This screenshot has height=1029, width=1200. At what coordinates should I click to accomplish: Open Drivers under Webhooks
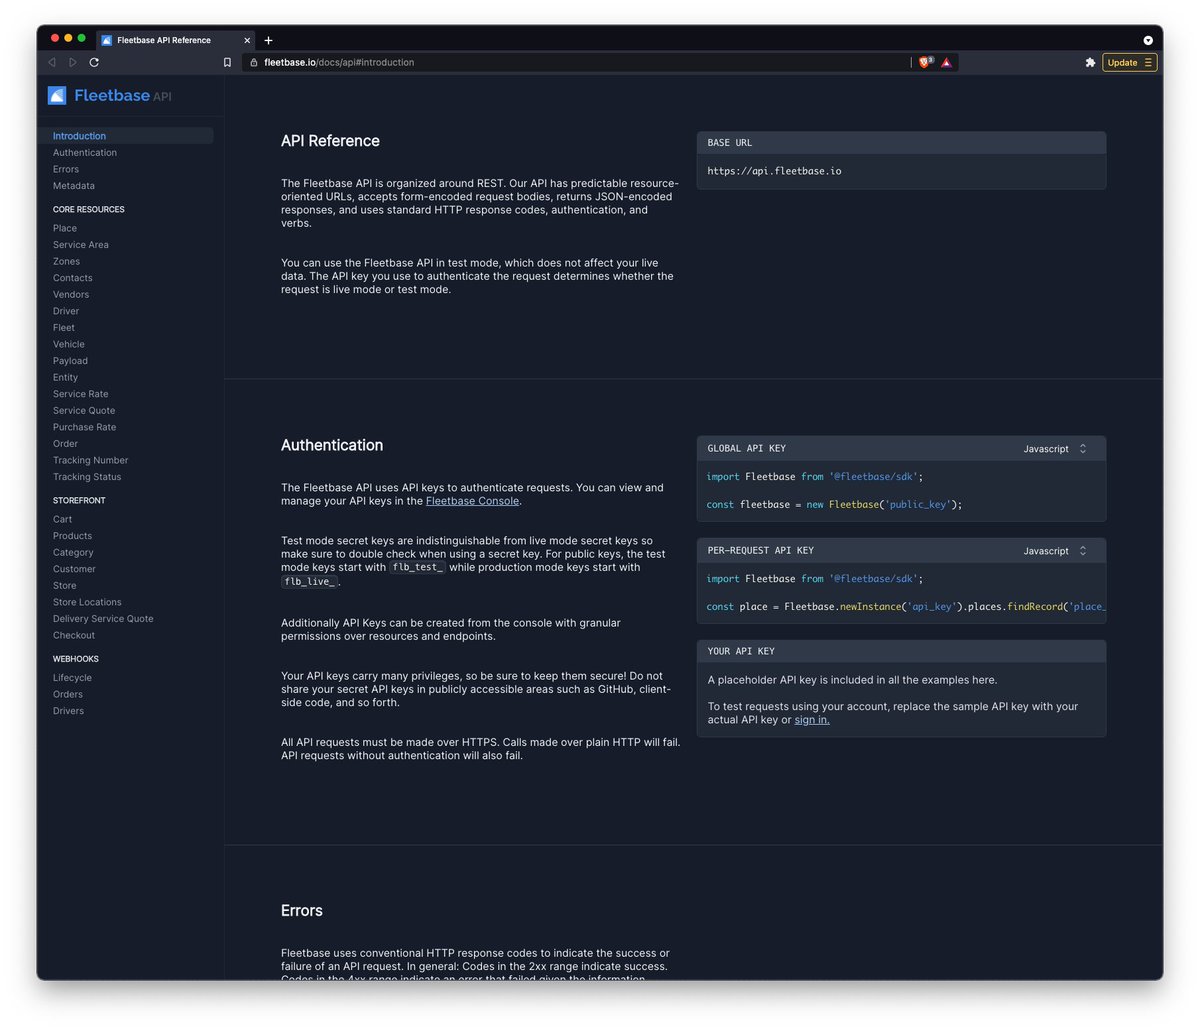pyautogui.click(x=69, y=711)
